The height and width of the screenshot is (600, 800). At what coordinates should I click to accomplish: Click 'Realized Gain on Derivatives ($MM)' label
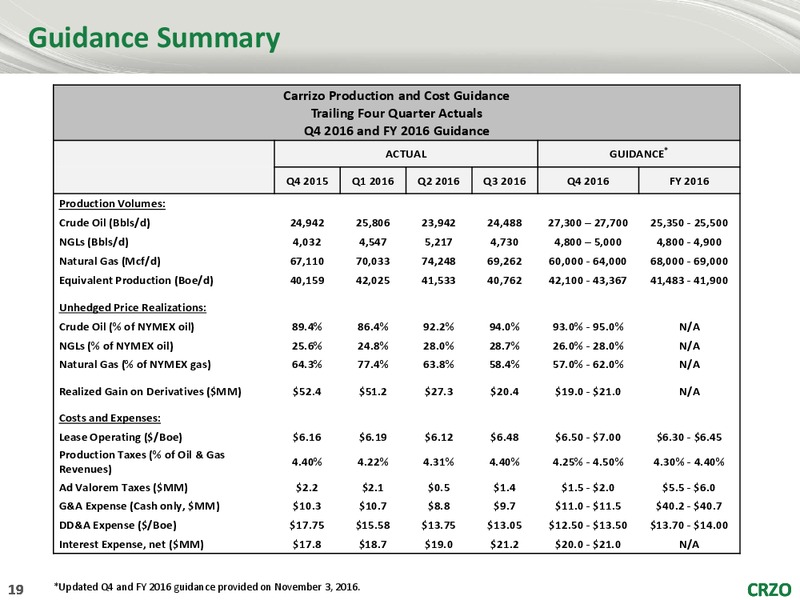coord(150,392)
